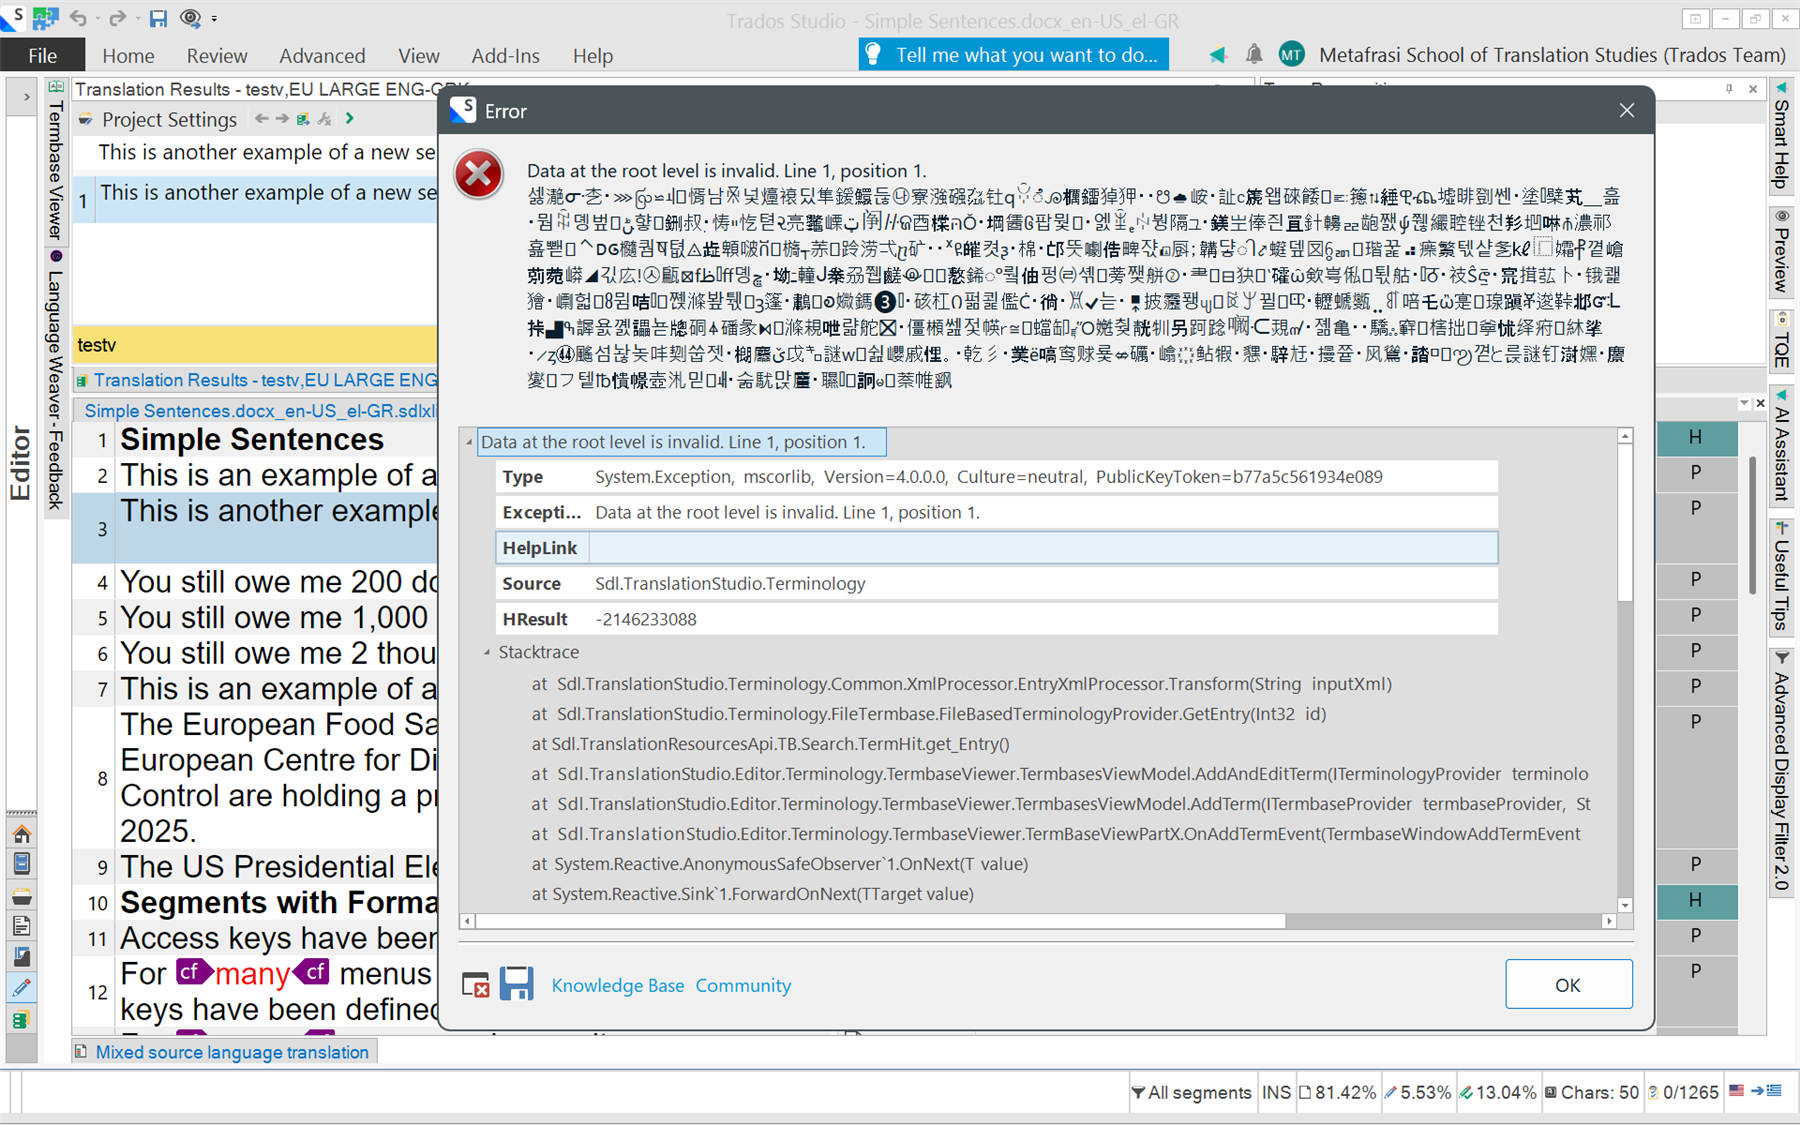Viewport: 1800px width, 1125px height.
Task: Open the Knowledge Base link
Action: pos(617,985)
